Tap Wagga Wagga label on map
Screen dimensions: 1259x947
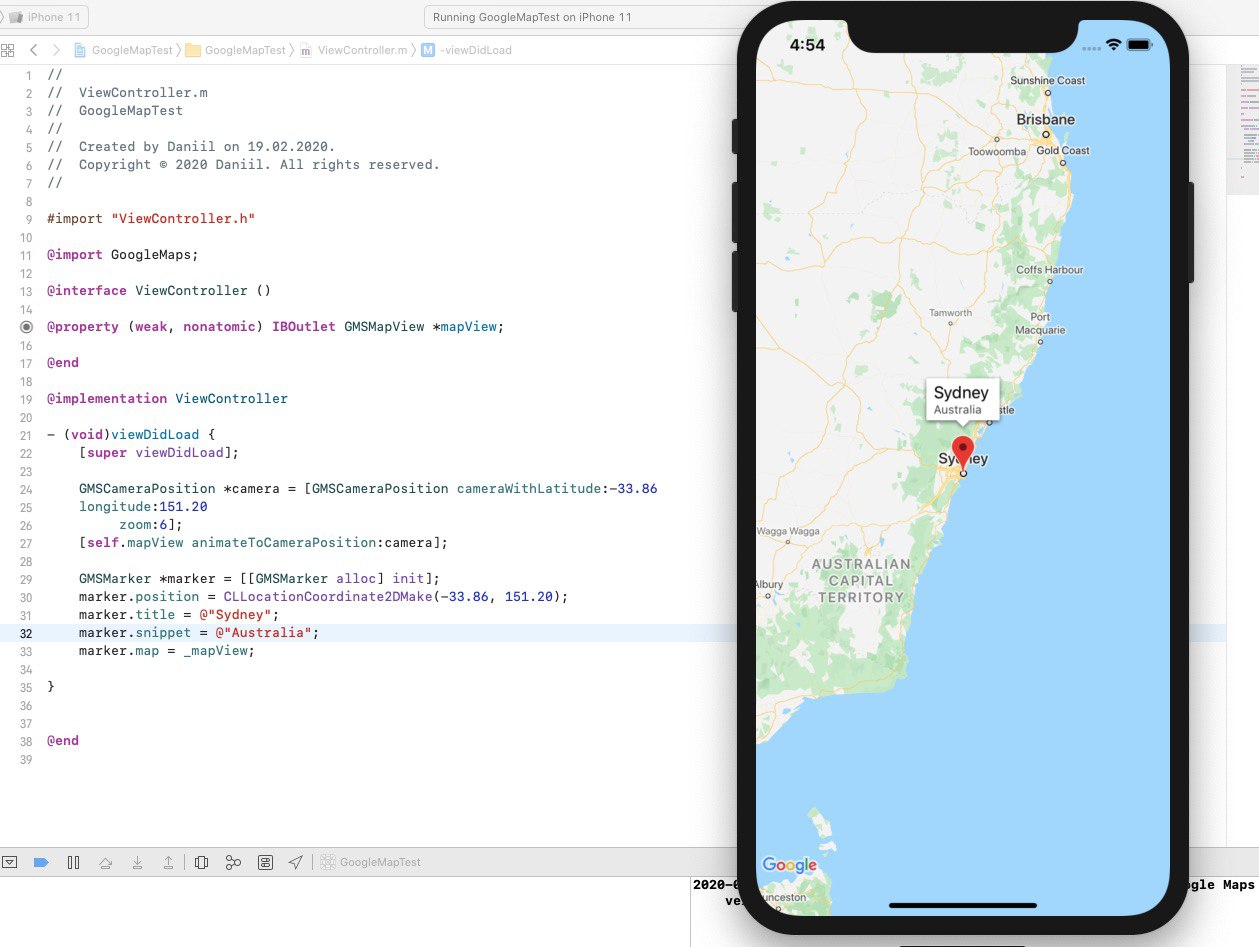tap(789, 531)
